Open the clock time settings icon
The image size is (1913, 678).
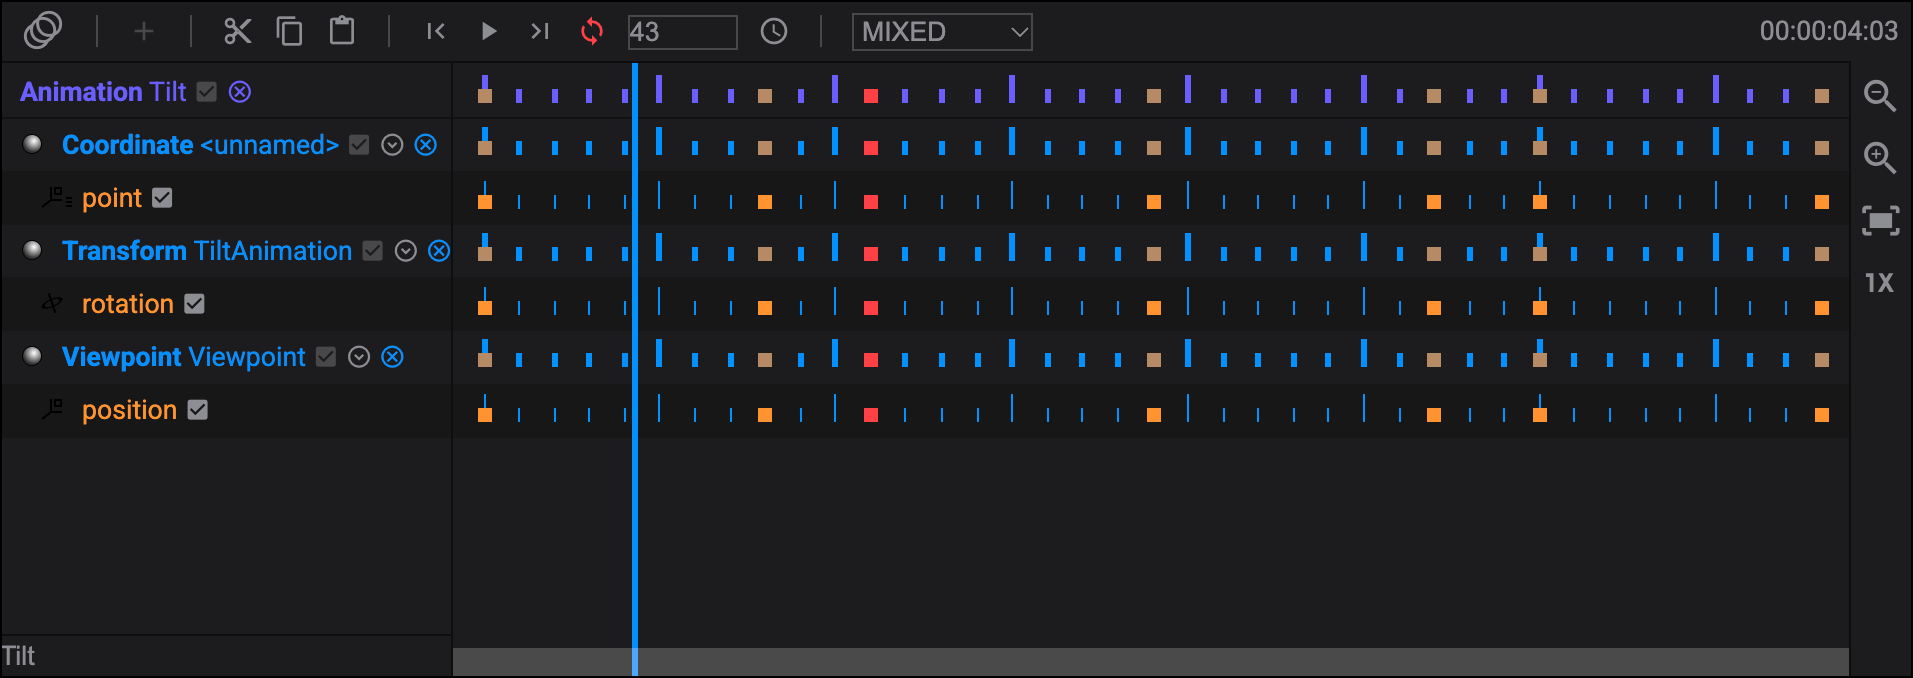click(774, 31)
